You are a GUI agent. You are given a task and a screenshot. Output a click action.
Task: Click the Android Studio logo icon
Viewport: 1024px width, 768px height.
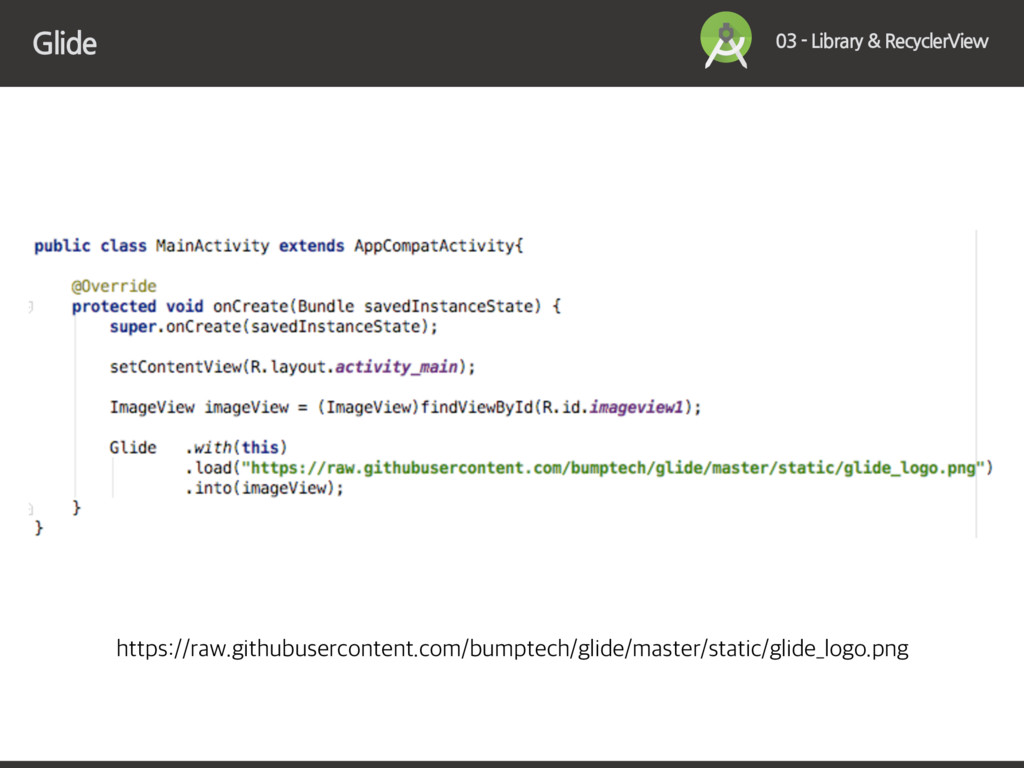726,40
